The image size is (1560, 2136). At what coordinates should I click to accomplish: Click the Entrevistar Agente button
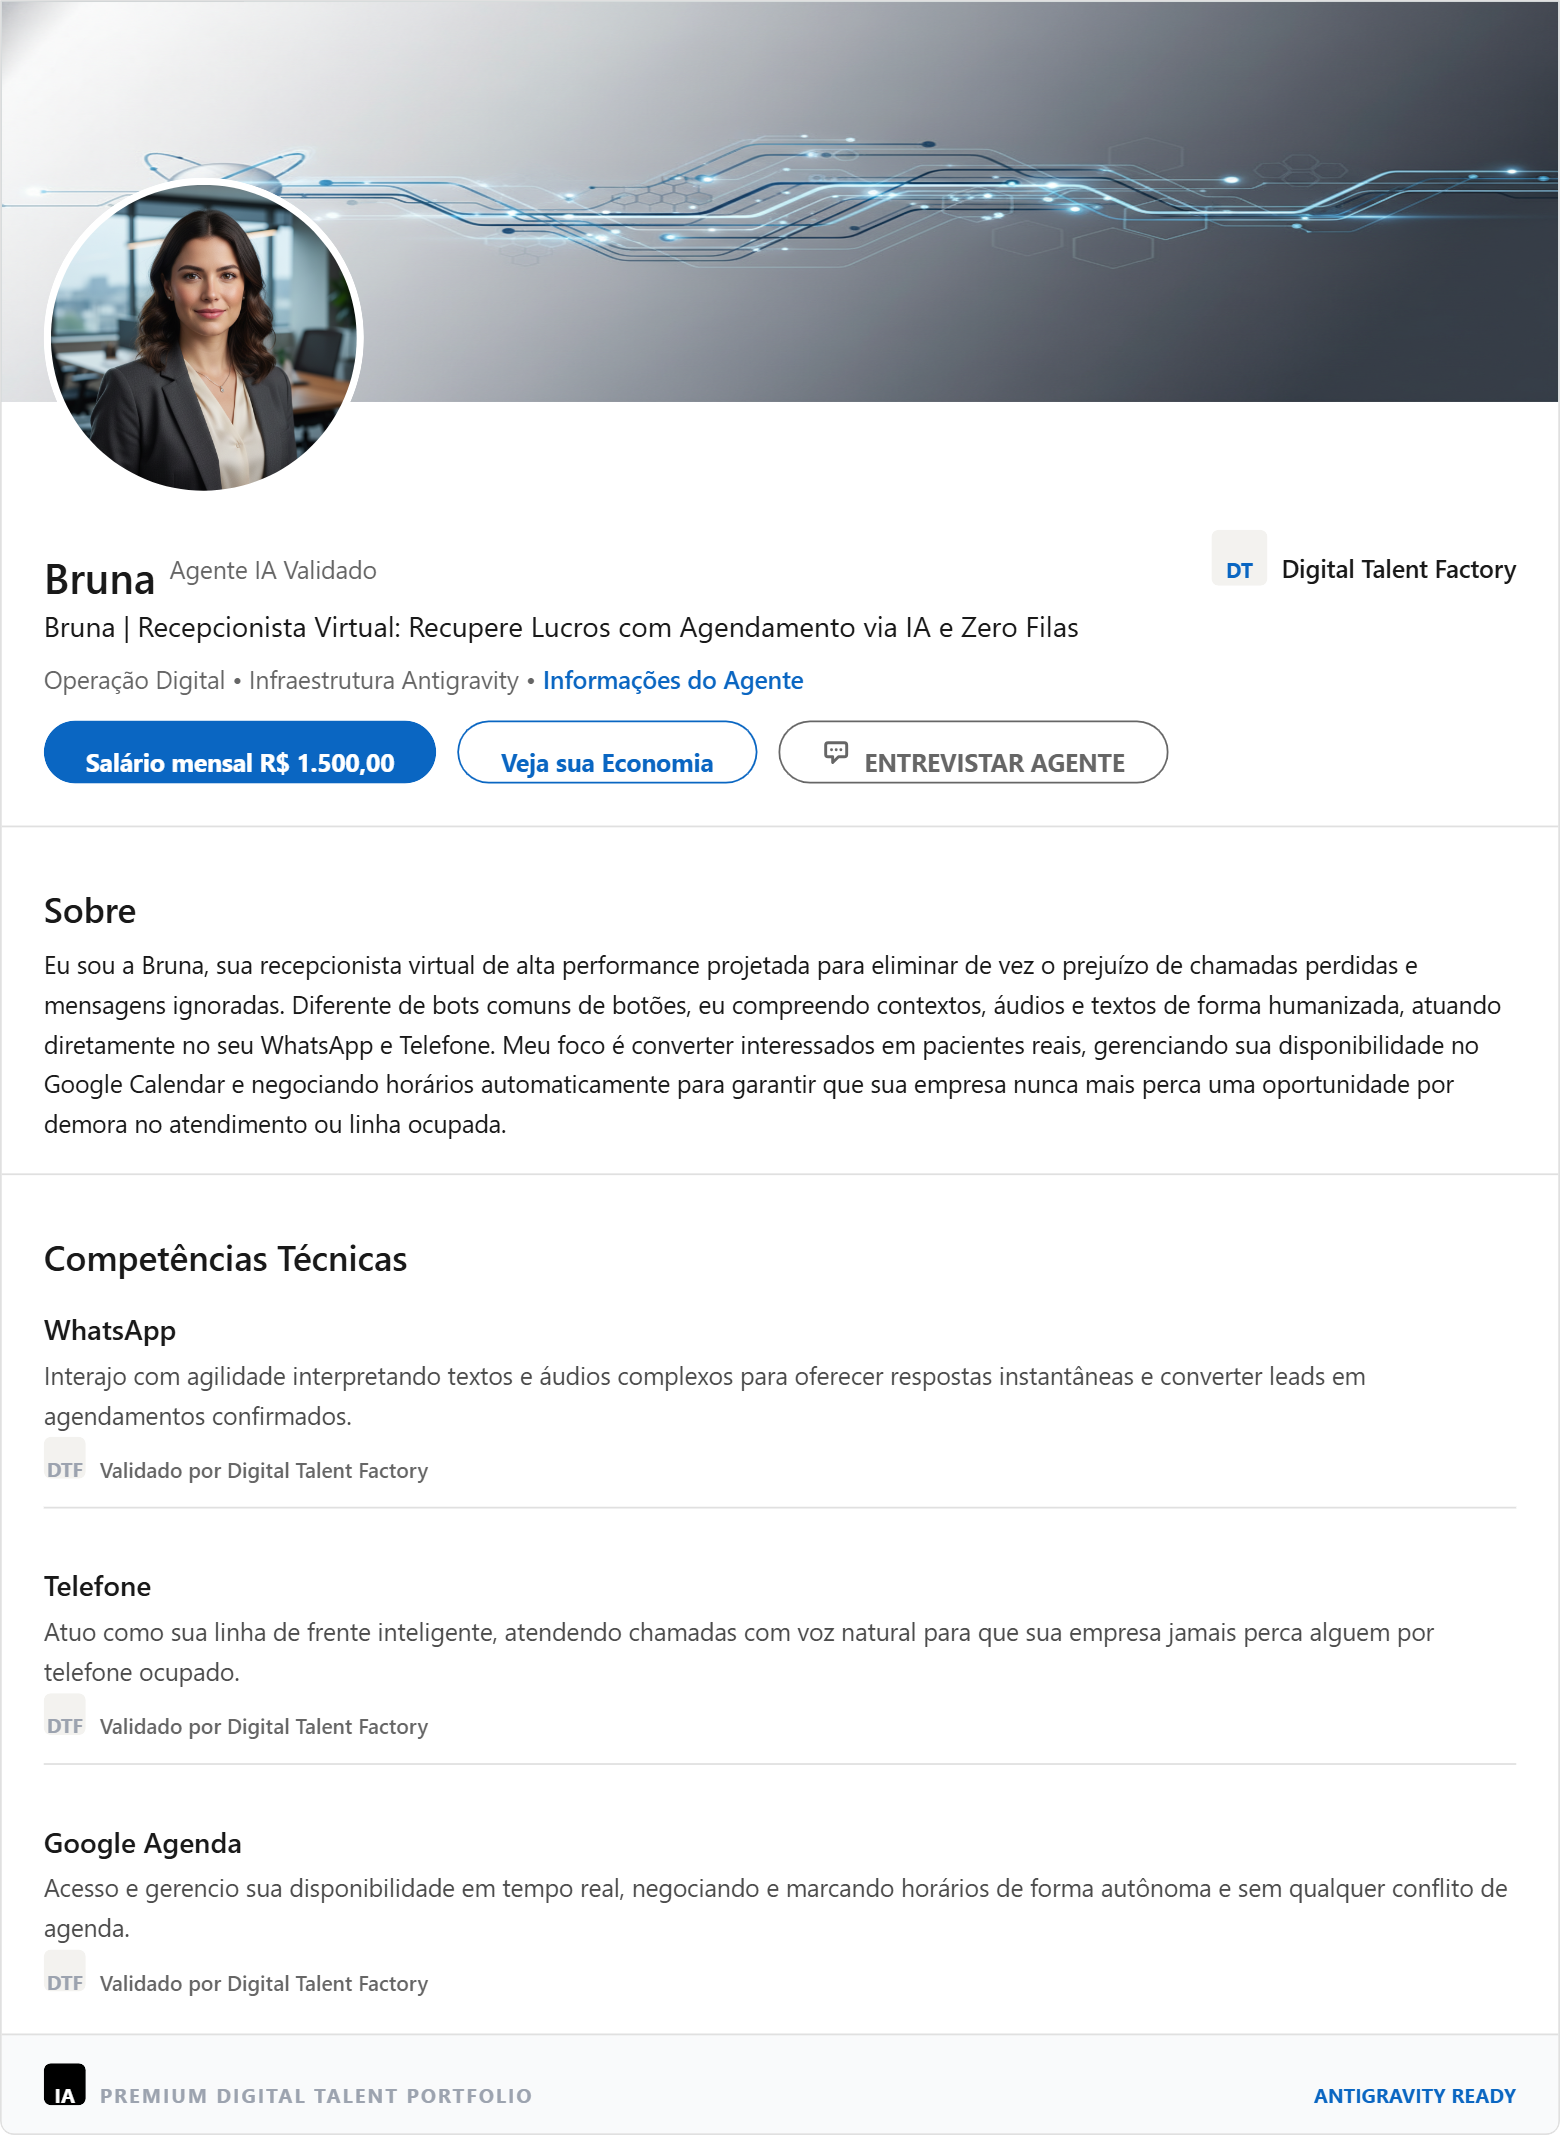[x=972, y=752]
